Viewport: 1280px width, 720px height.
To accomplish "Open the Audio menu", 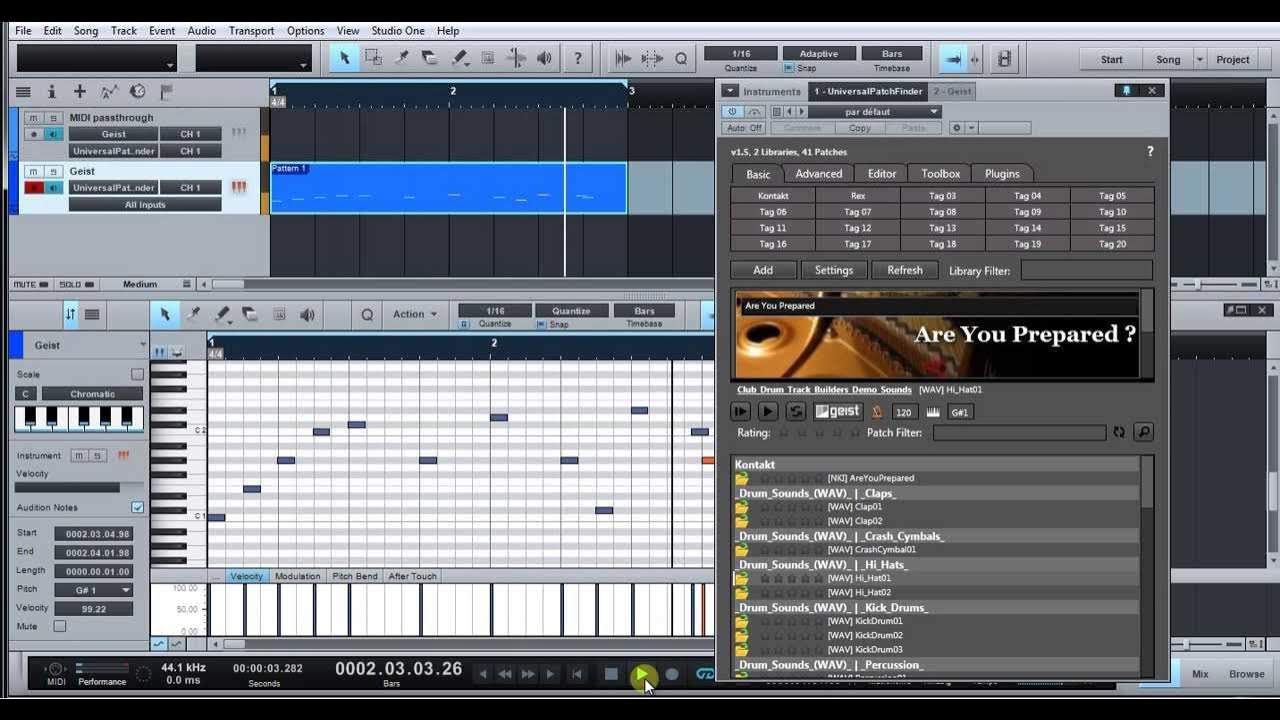I will coord(201,31).
